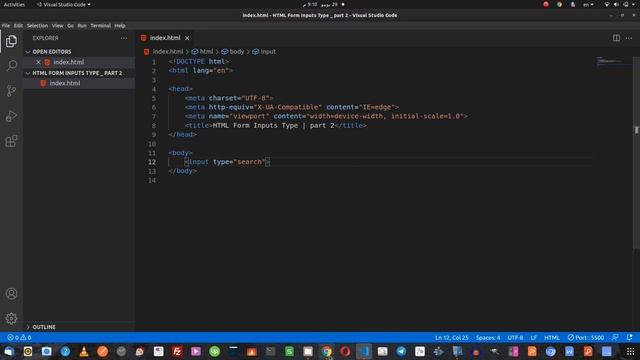Open the network indicator in top bar
640x360 pixels.
[x=607, y=4]
